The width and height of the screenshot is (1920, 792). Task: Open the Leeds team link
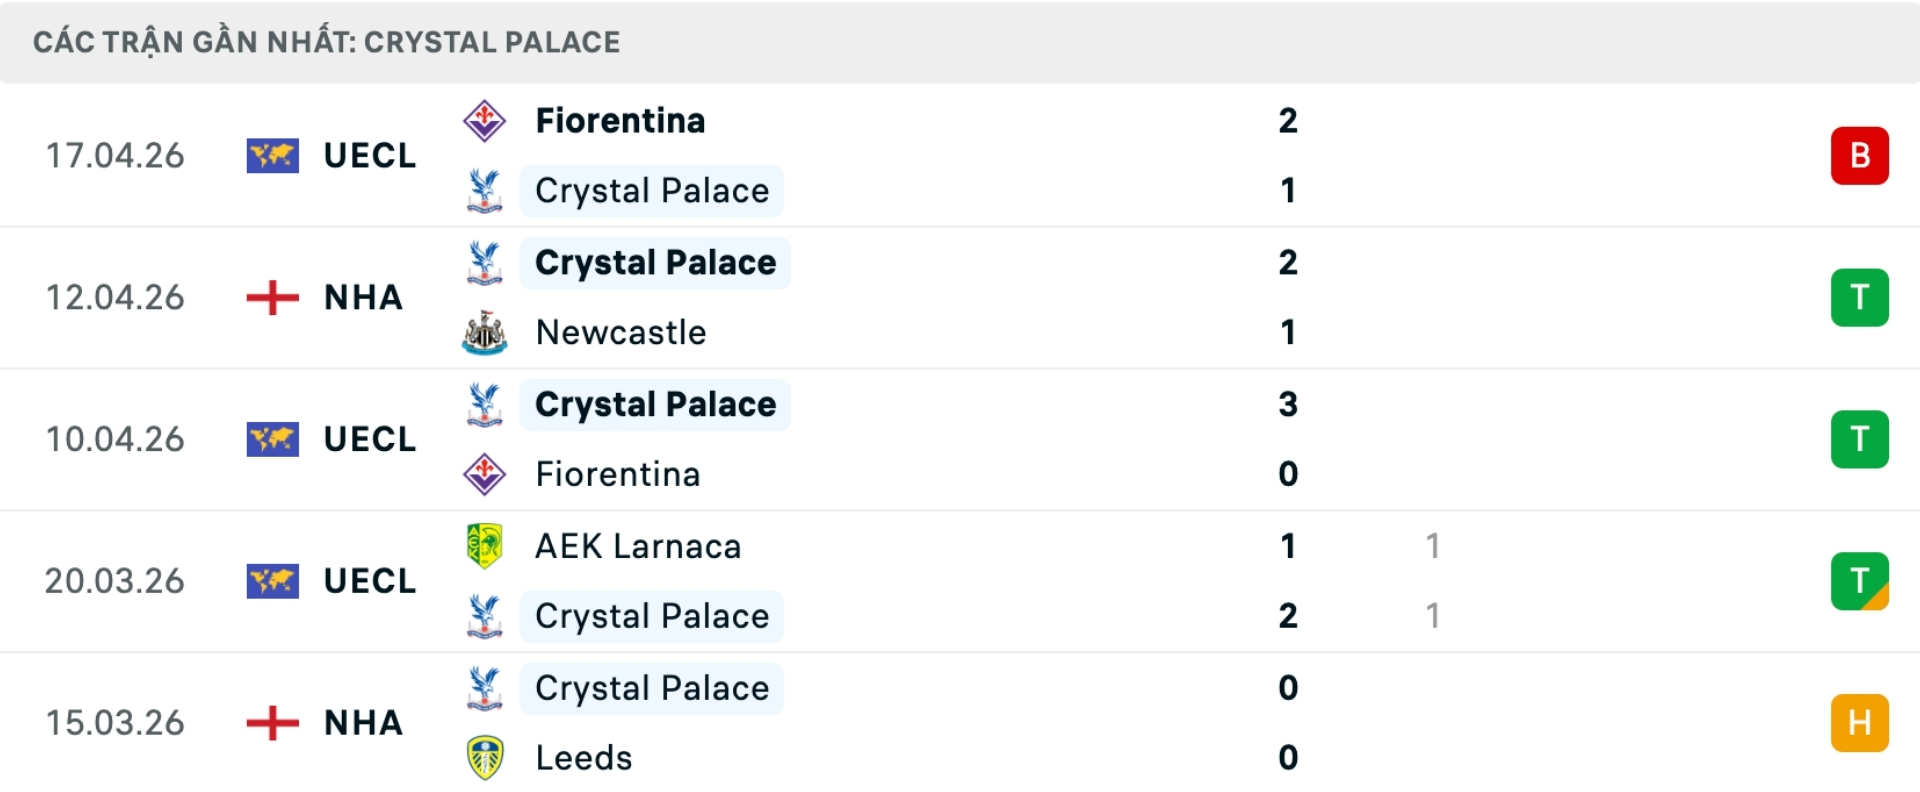point(584,758)
